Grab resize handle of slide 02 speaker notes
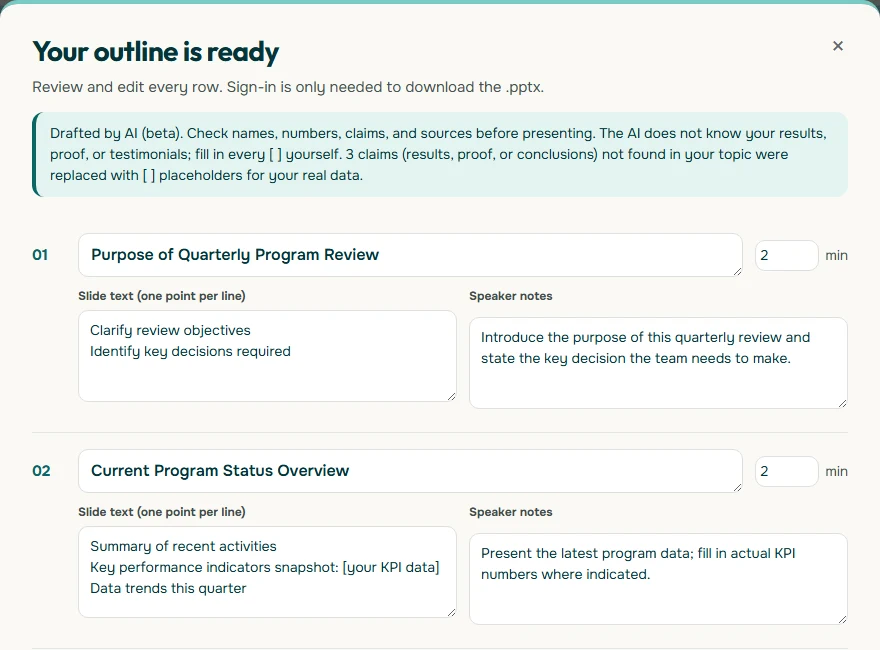Screen dimensions: 880x650 (x=842, y=619)
